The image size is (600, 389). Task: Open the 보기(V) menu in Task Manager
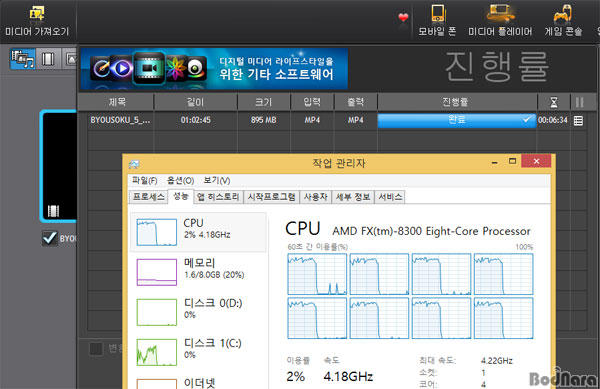click(217, 181)
